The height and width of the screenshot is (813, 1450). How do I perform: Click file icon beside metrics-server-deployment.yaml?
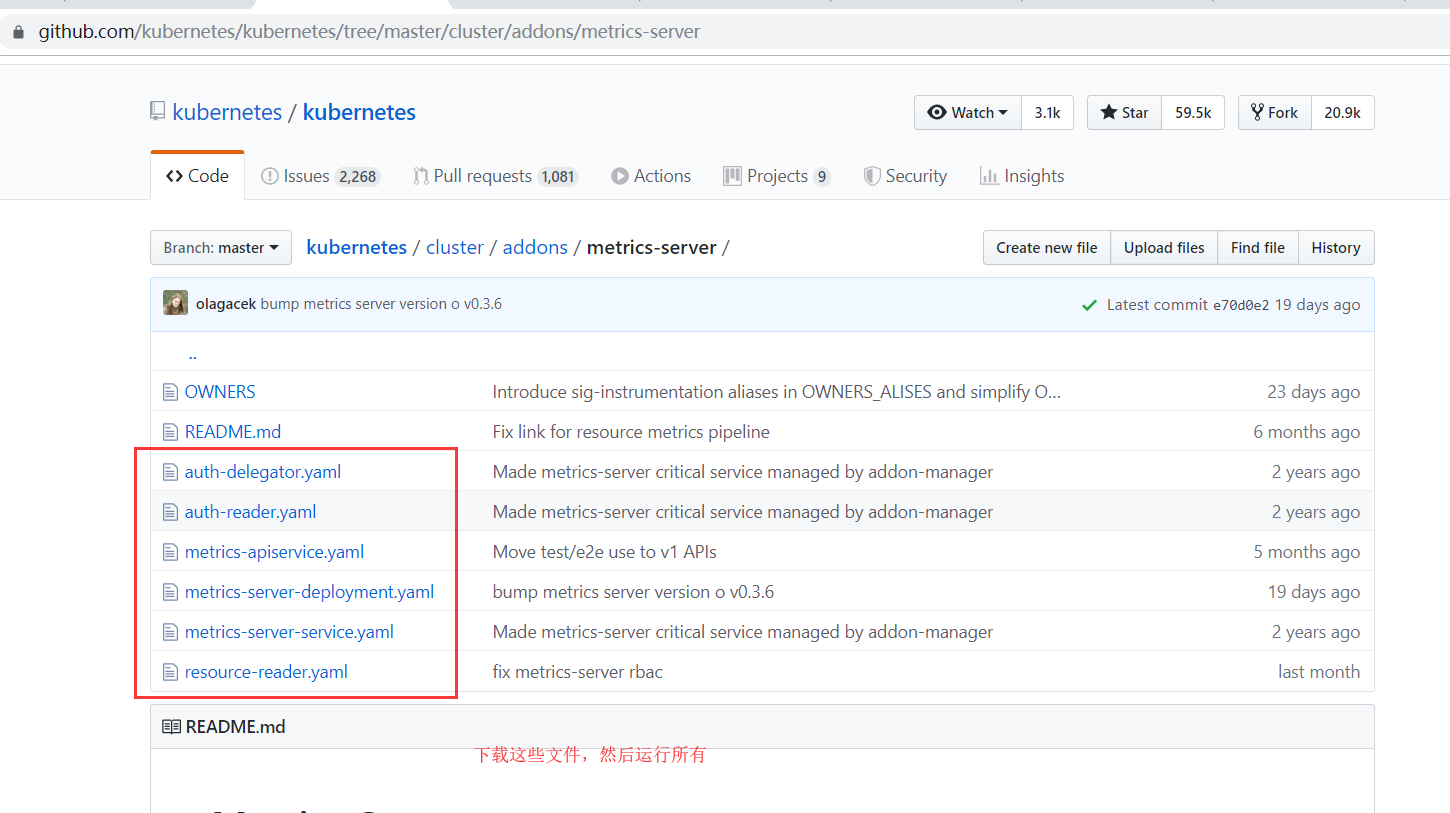(171, 592)
